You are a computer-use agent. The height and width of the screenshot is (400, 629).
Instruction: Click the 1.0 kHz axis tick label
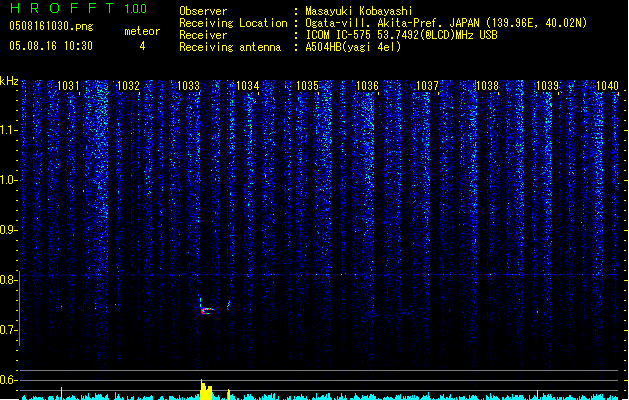click(x=8, y=180)
